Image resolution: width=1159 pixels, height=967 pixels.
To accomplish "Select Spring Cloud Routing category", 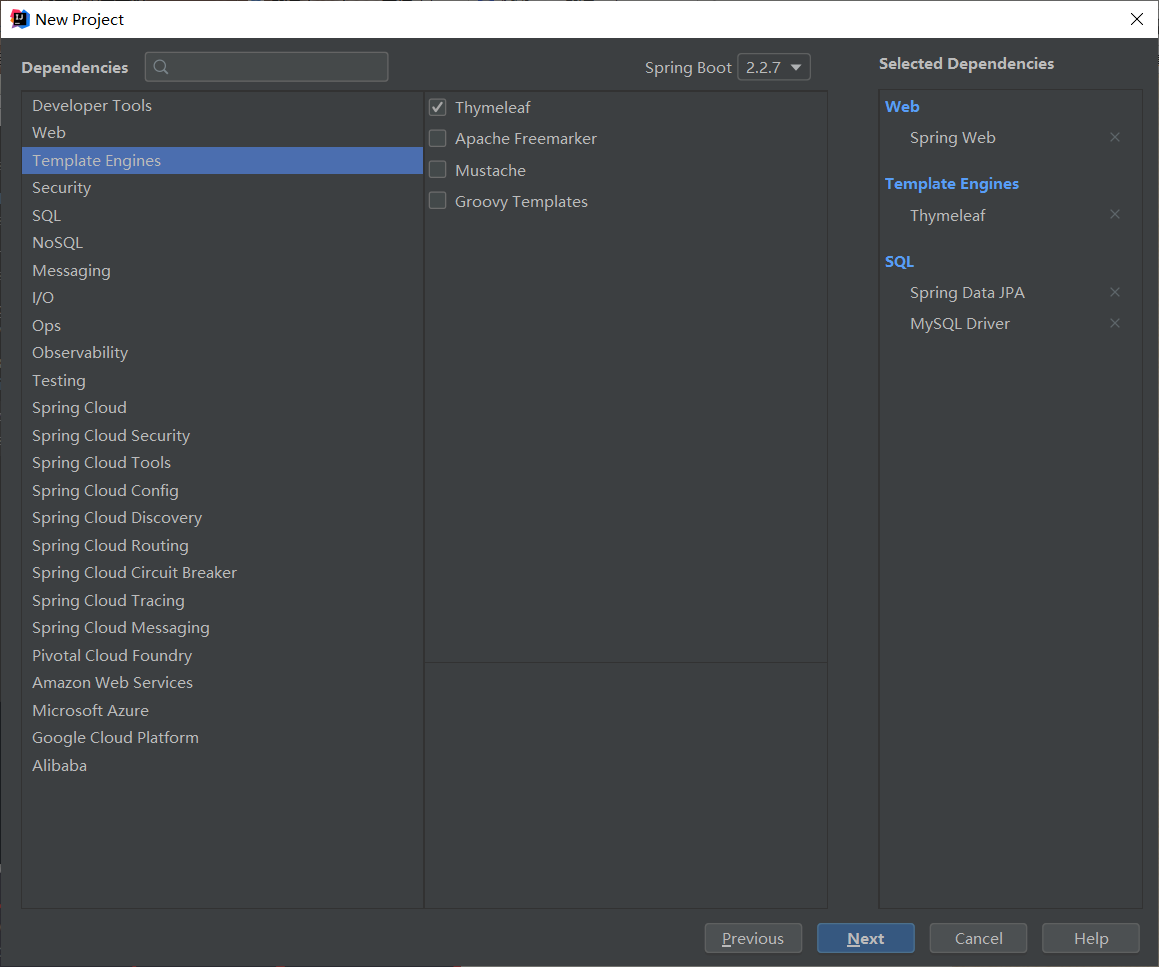I will [222, 546].
